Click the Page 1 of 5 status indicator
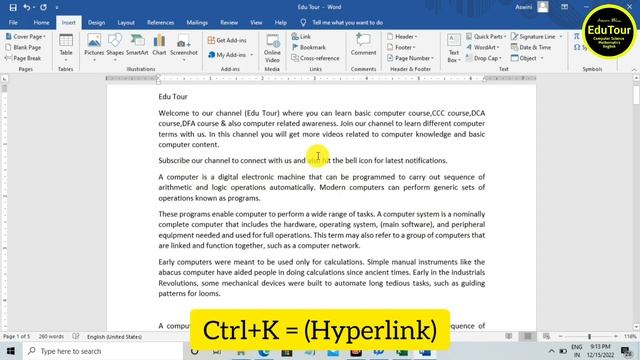 [x=16, y=337]
